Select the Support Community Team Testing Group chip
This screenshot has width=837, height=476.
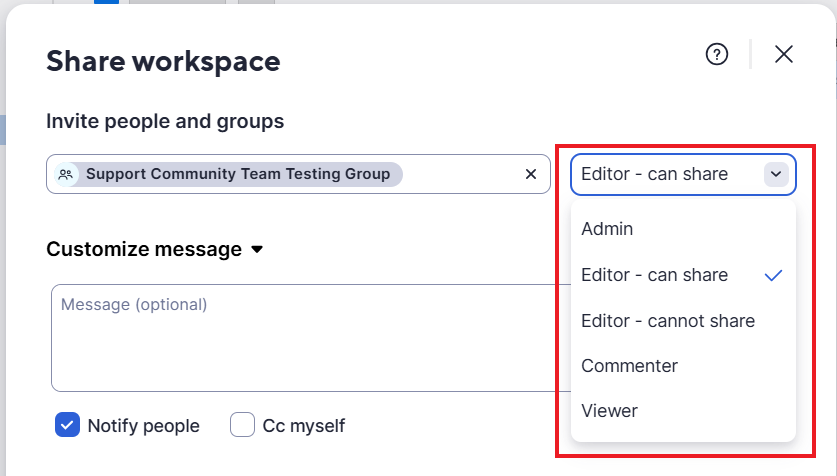[x=228, y=174]
